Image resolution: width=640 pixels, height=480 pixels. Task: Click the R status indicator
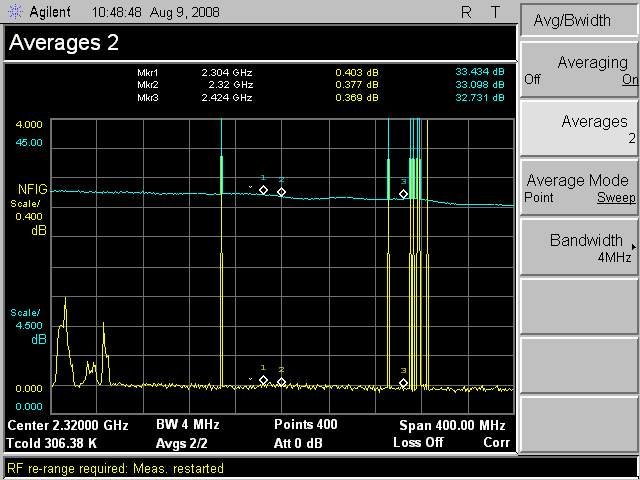(466, 13)
